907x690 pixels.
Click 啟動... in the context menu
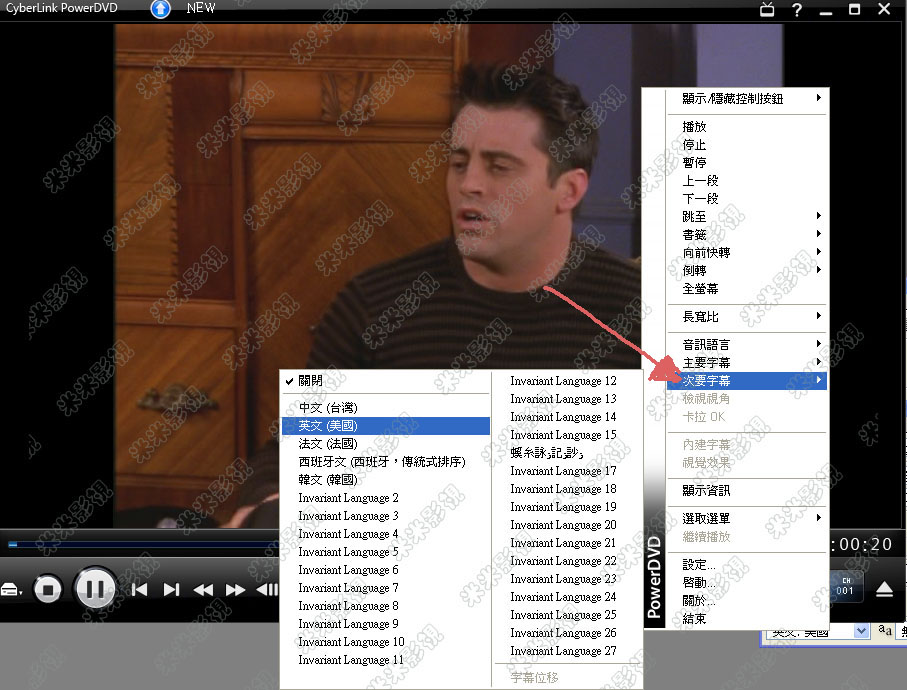point(747,582)
